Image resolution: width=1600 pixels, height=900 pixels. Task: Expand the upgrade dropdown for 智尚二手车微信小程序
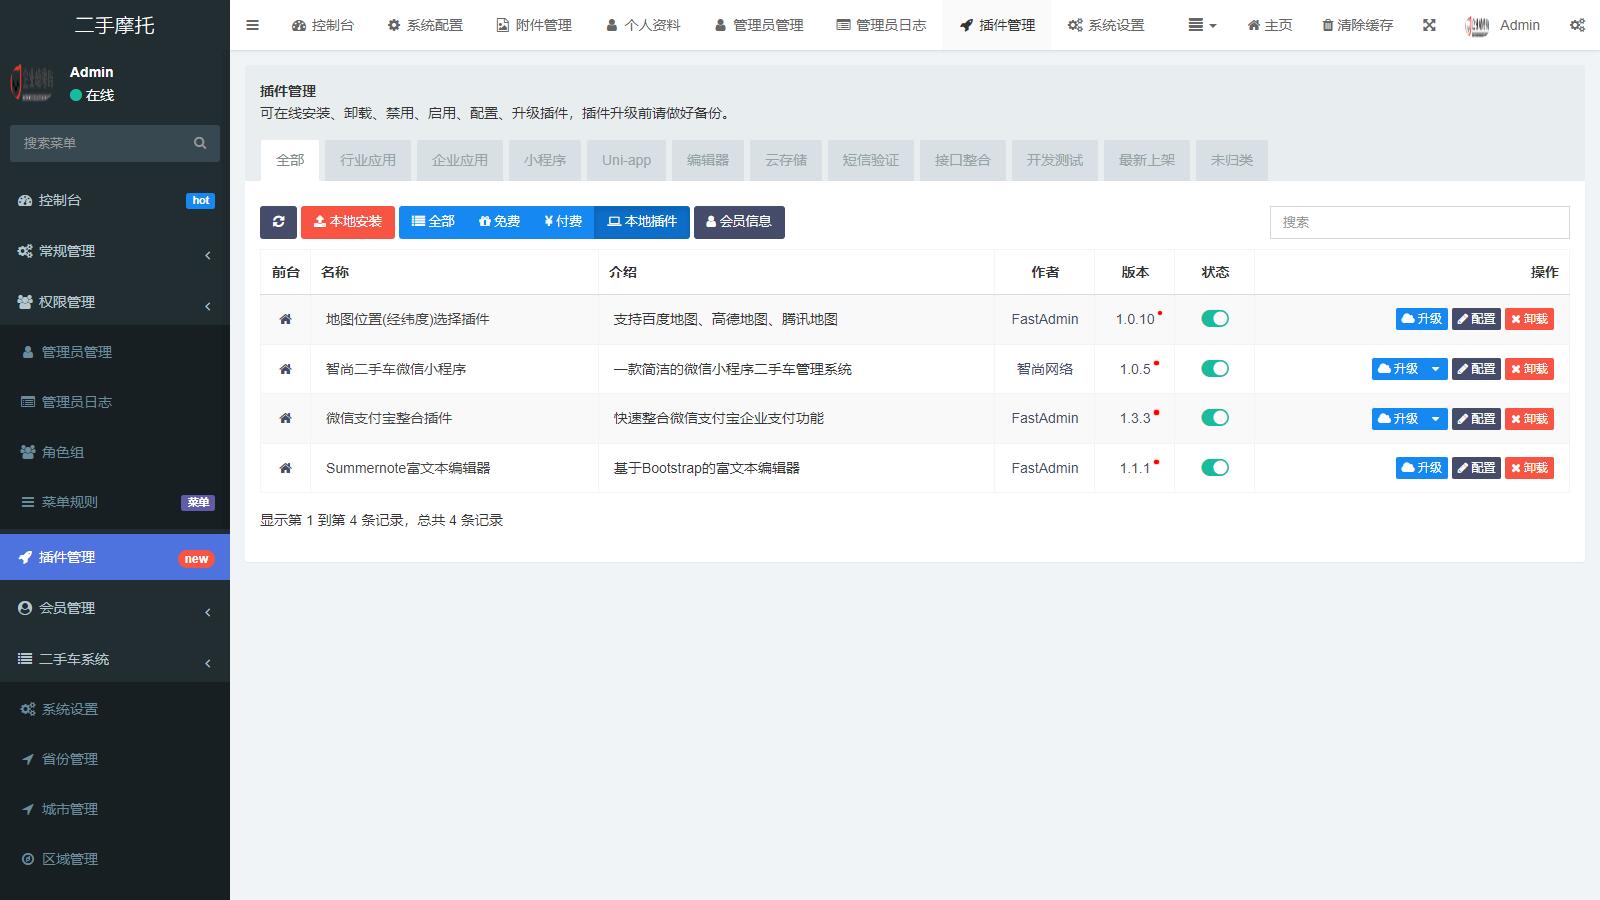tap(1437, 368)
